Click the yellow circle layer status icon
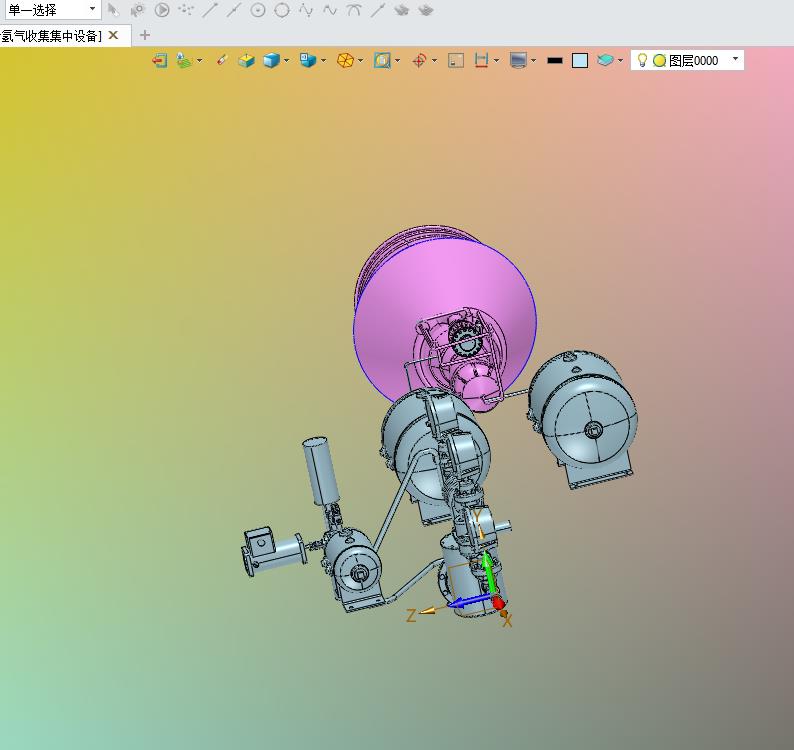Screen dimensions: 794x750 coord(659,61)
